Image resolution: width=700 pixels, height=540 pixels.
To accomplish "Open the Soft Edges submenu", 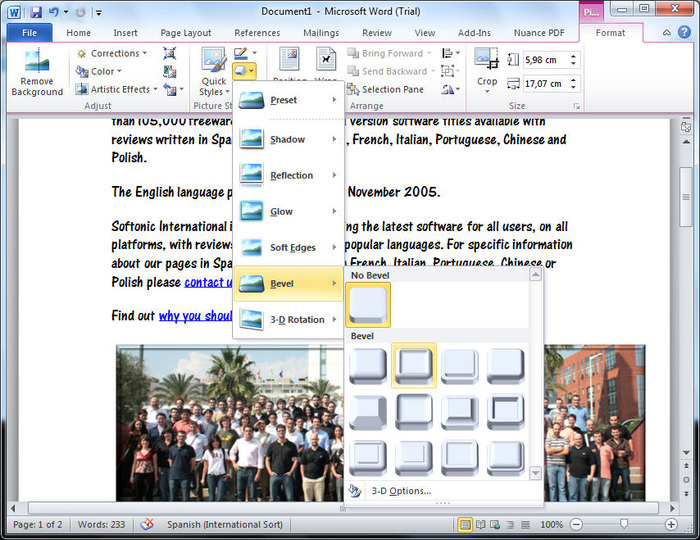I will [288, 247].
